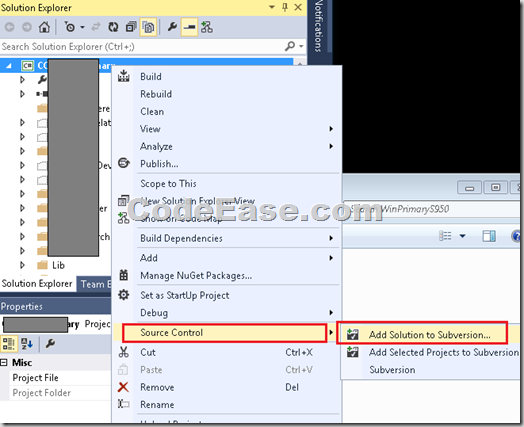
Task: Expand the Lib folder node
Action: pos(22,265)
